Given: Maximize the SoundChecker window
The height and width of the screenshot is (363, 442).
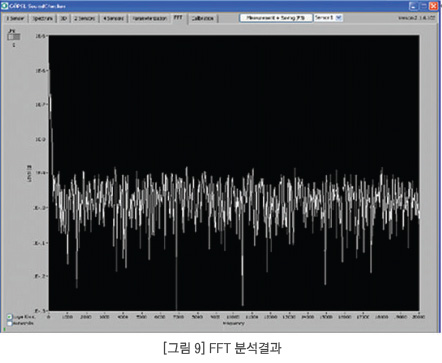Looking at the screenshot, I should tap(423, 6).
